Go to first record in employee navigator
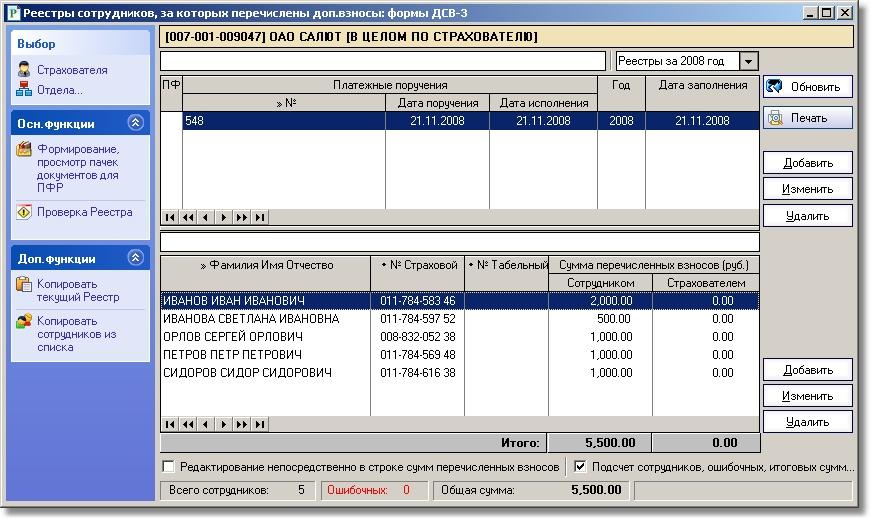 (x=170, y=424)
